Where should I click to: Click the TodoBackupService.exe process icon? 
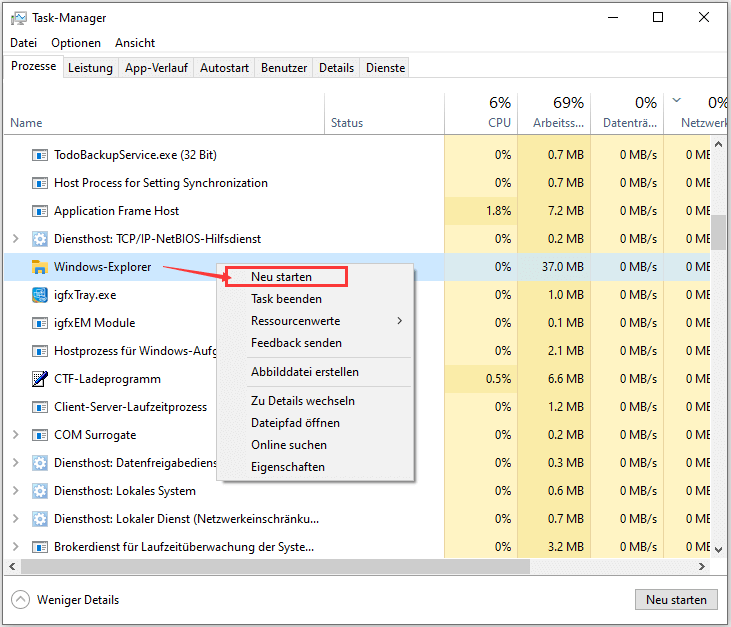pos(40,155)
